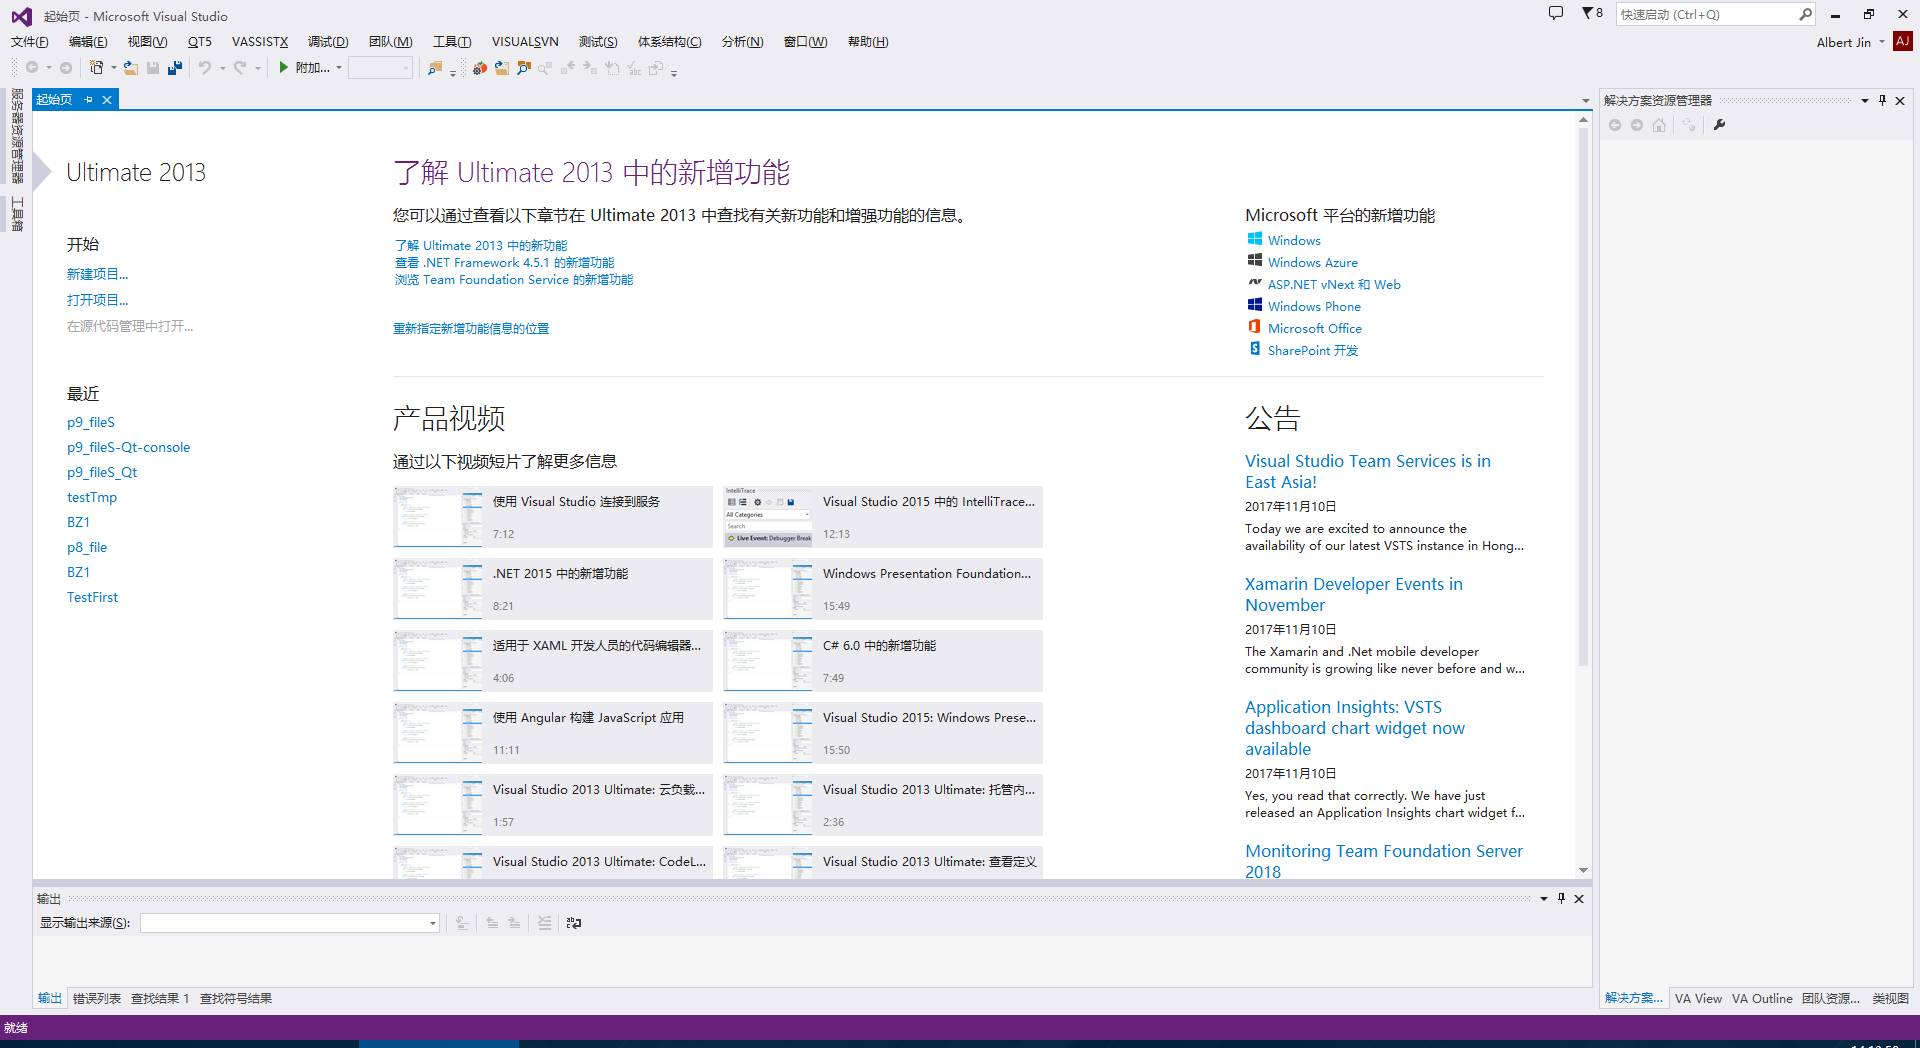Click the start page vertical scrollbar
The width and height of the screenshot is (1920, 1048).
click(1583, 397)
